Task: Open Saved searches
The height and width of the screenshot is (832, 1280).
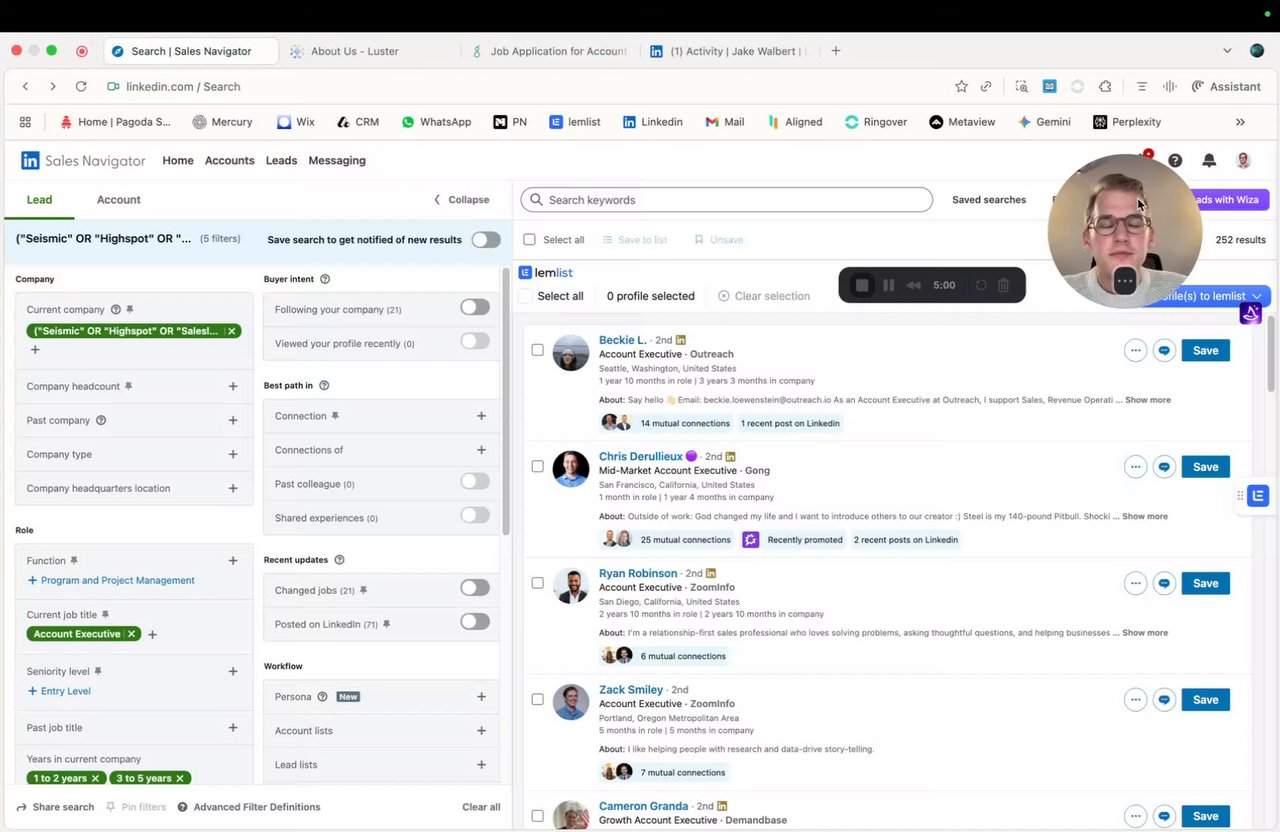Action: tap(989, 200)
